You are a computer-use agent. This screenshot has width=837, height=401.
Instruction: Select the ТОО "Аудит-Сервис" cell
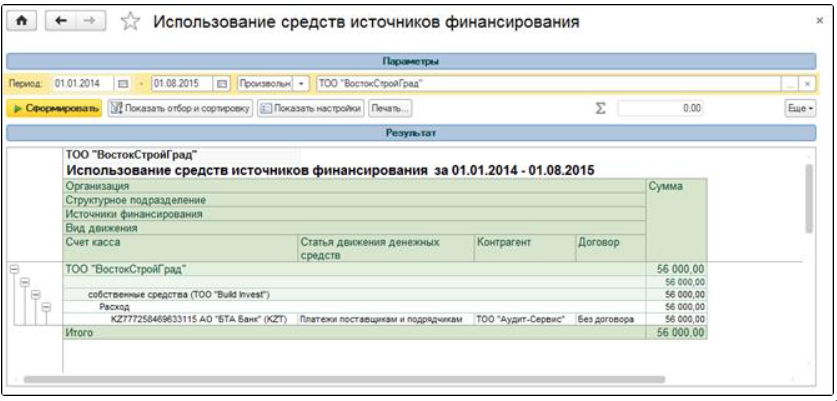pos(525,319)
